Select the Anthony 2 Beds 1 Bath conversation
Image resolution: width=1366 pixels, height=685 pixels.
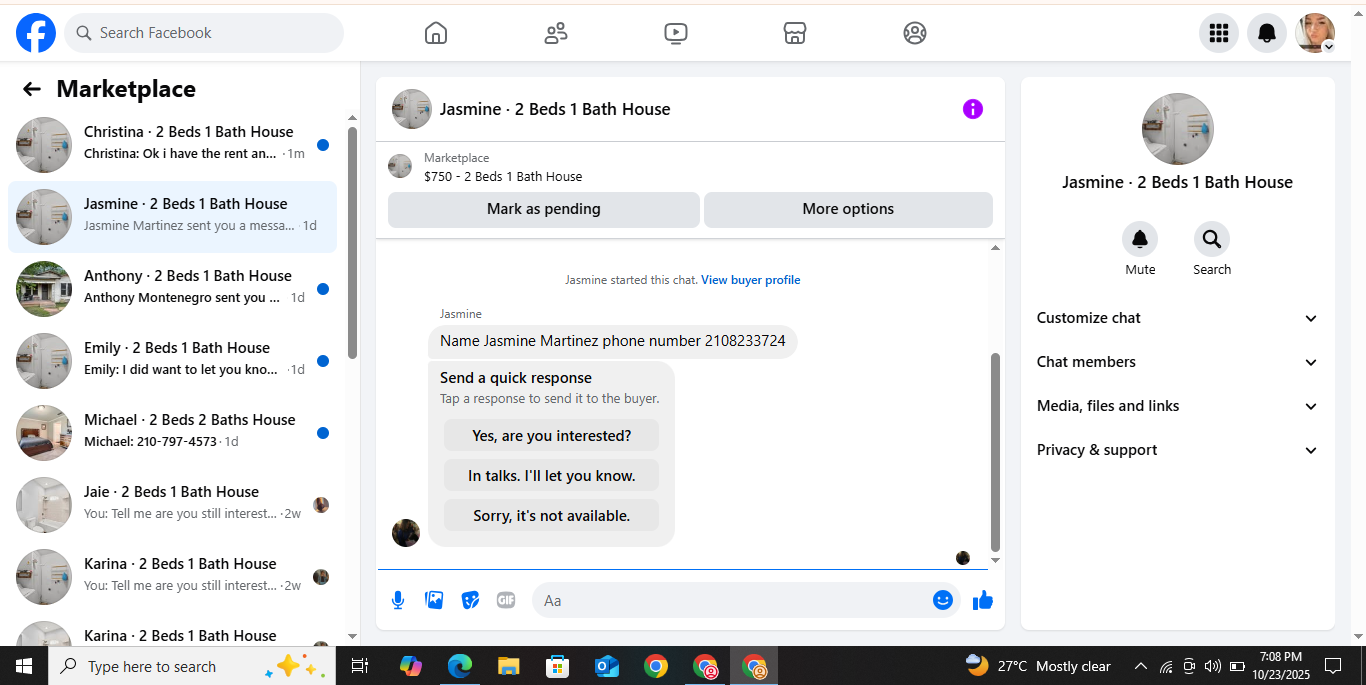pyautogui.click(x=172, y=289)
